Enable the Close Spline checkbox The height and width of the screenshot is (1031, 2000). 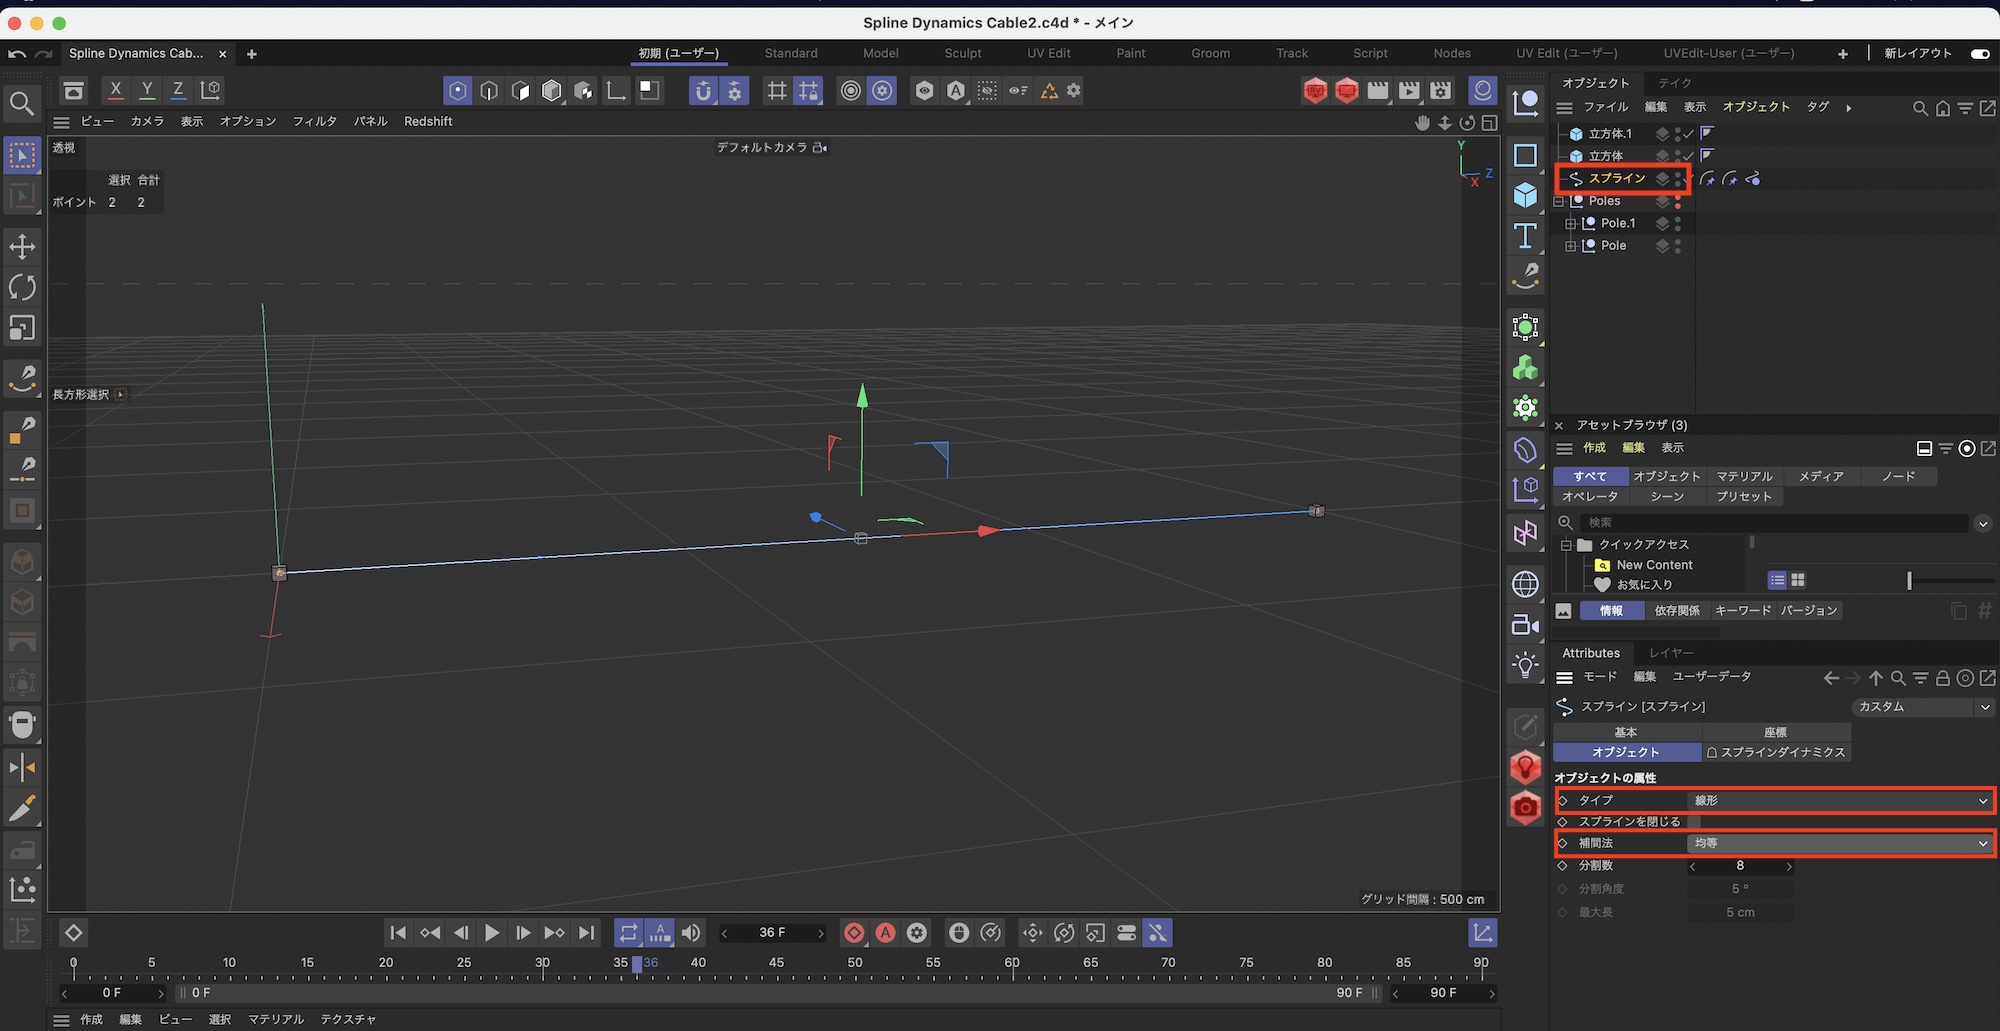(1694, 822)
